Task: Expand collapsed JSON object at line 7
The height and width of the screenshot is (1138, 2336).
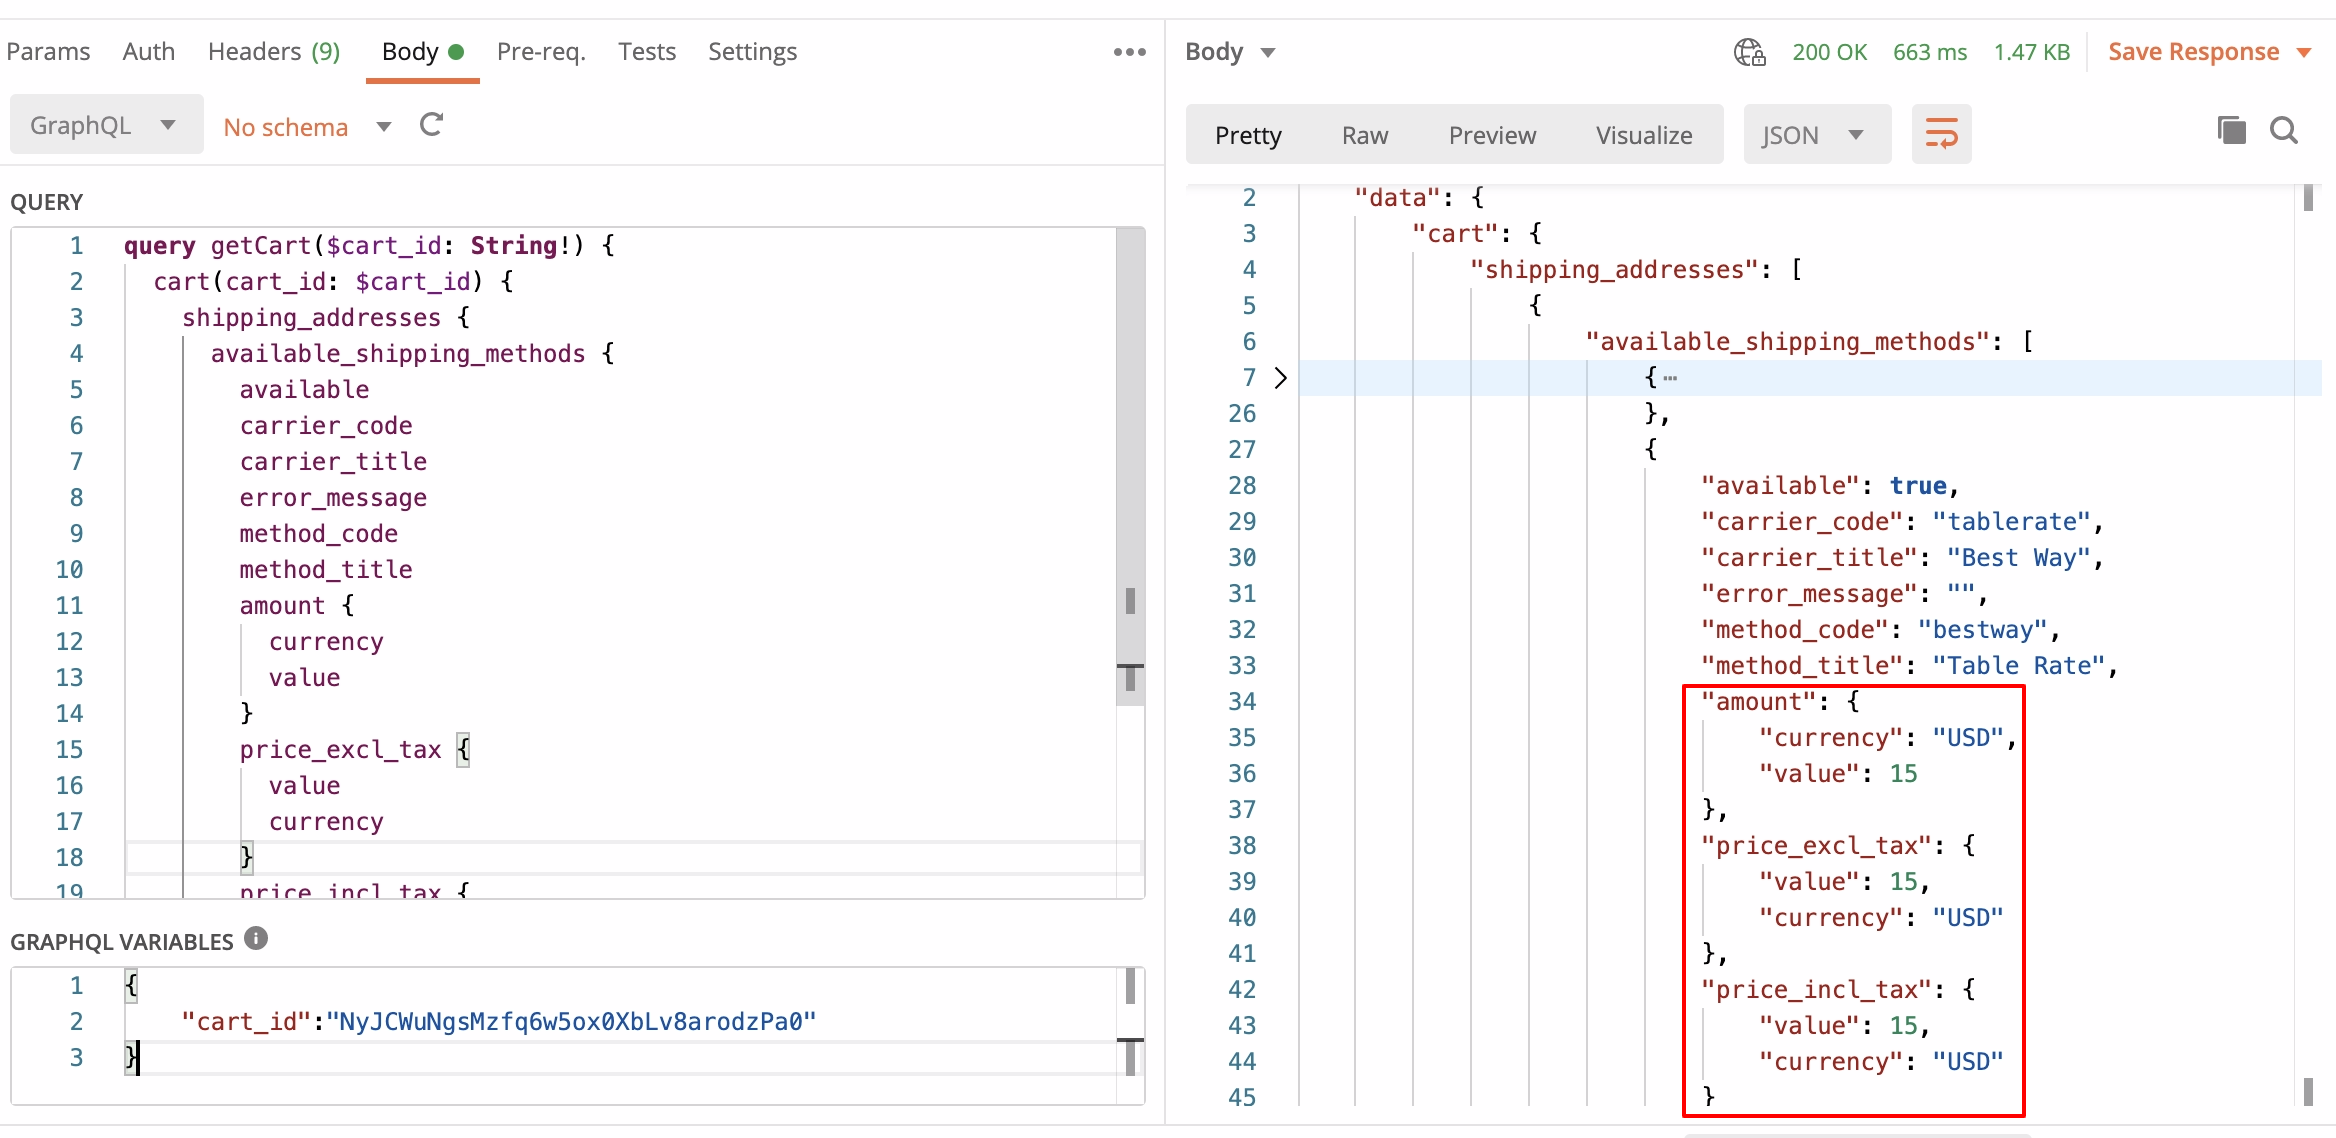Action: [x=1281, y=378]
